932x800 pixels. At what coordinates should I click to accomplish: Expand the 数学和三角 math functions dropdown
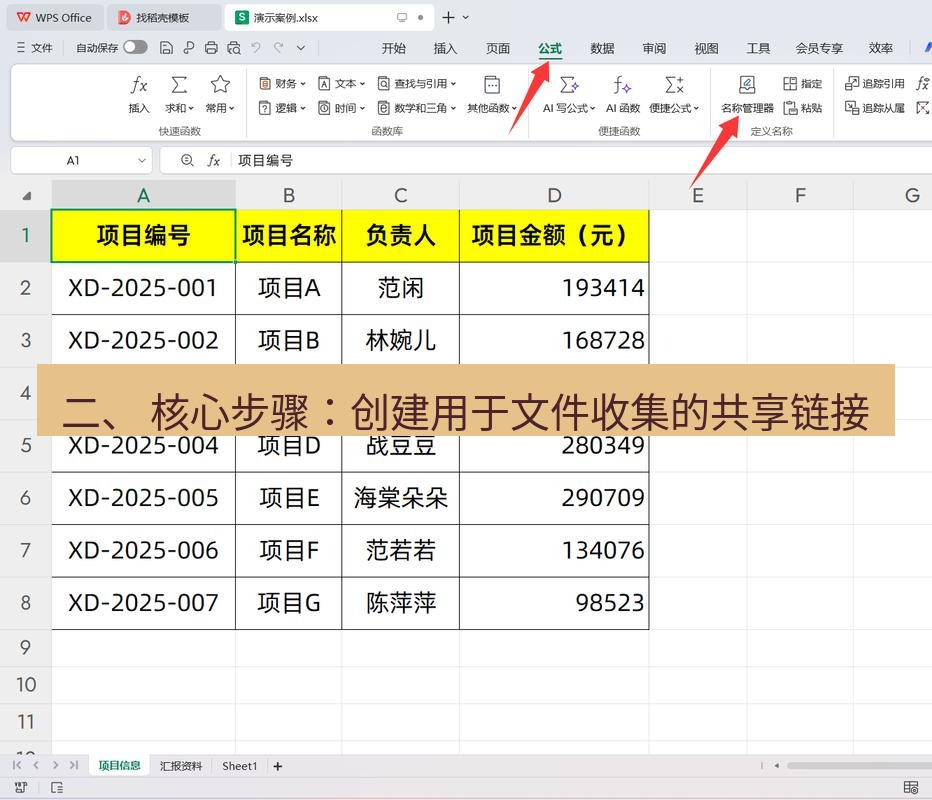[417, 108]
